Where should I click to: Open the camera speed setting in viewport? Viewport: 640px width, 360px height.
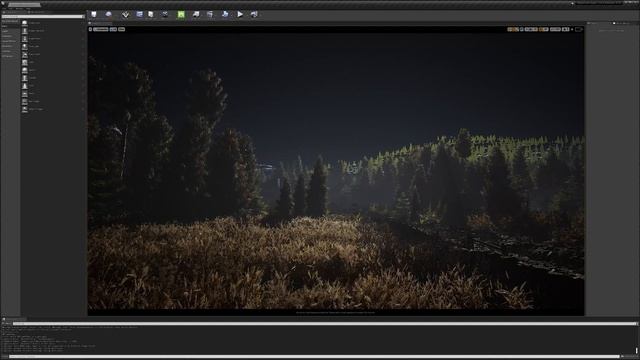pos(566,29)
